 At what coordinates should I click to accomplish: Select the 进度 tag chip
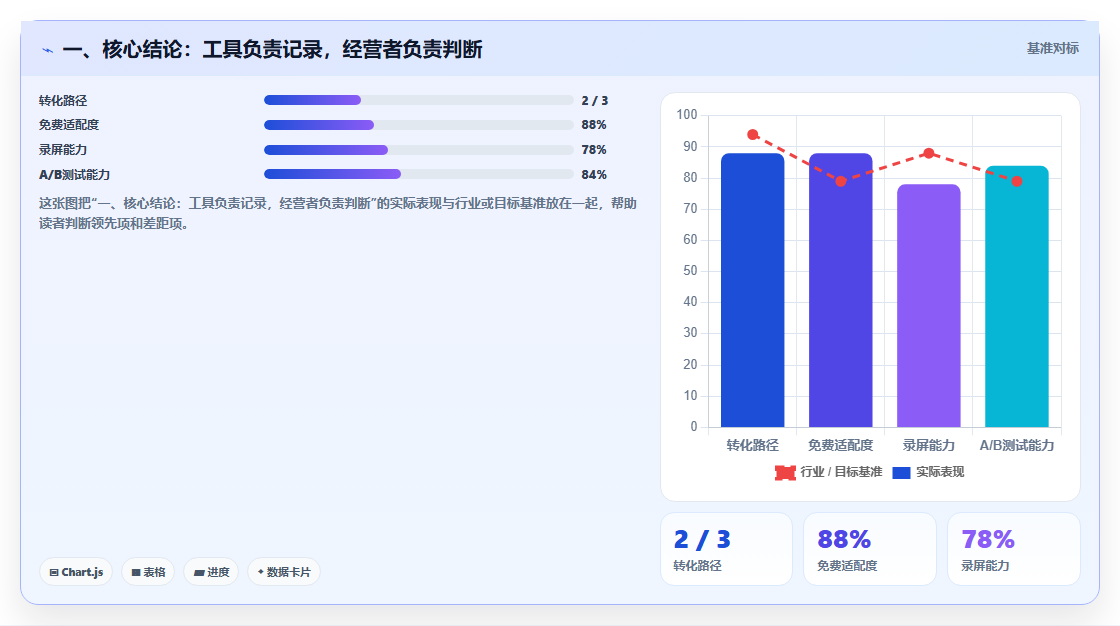(x=211, y=572)
